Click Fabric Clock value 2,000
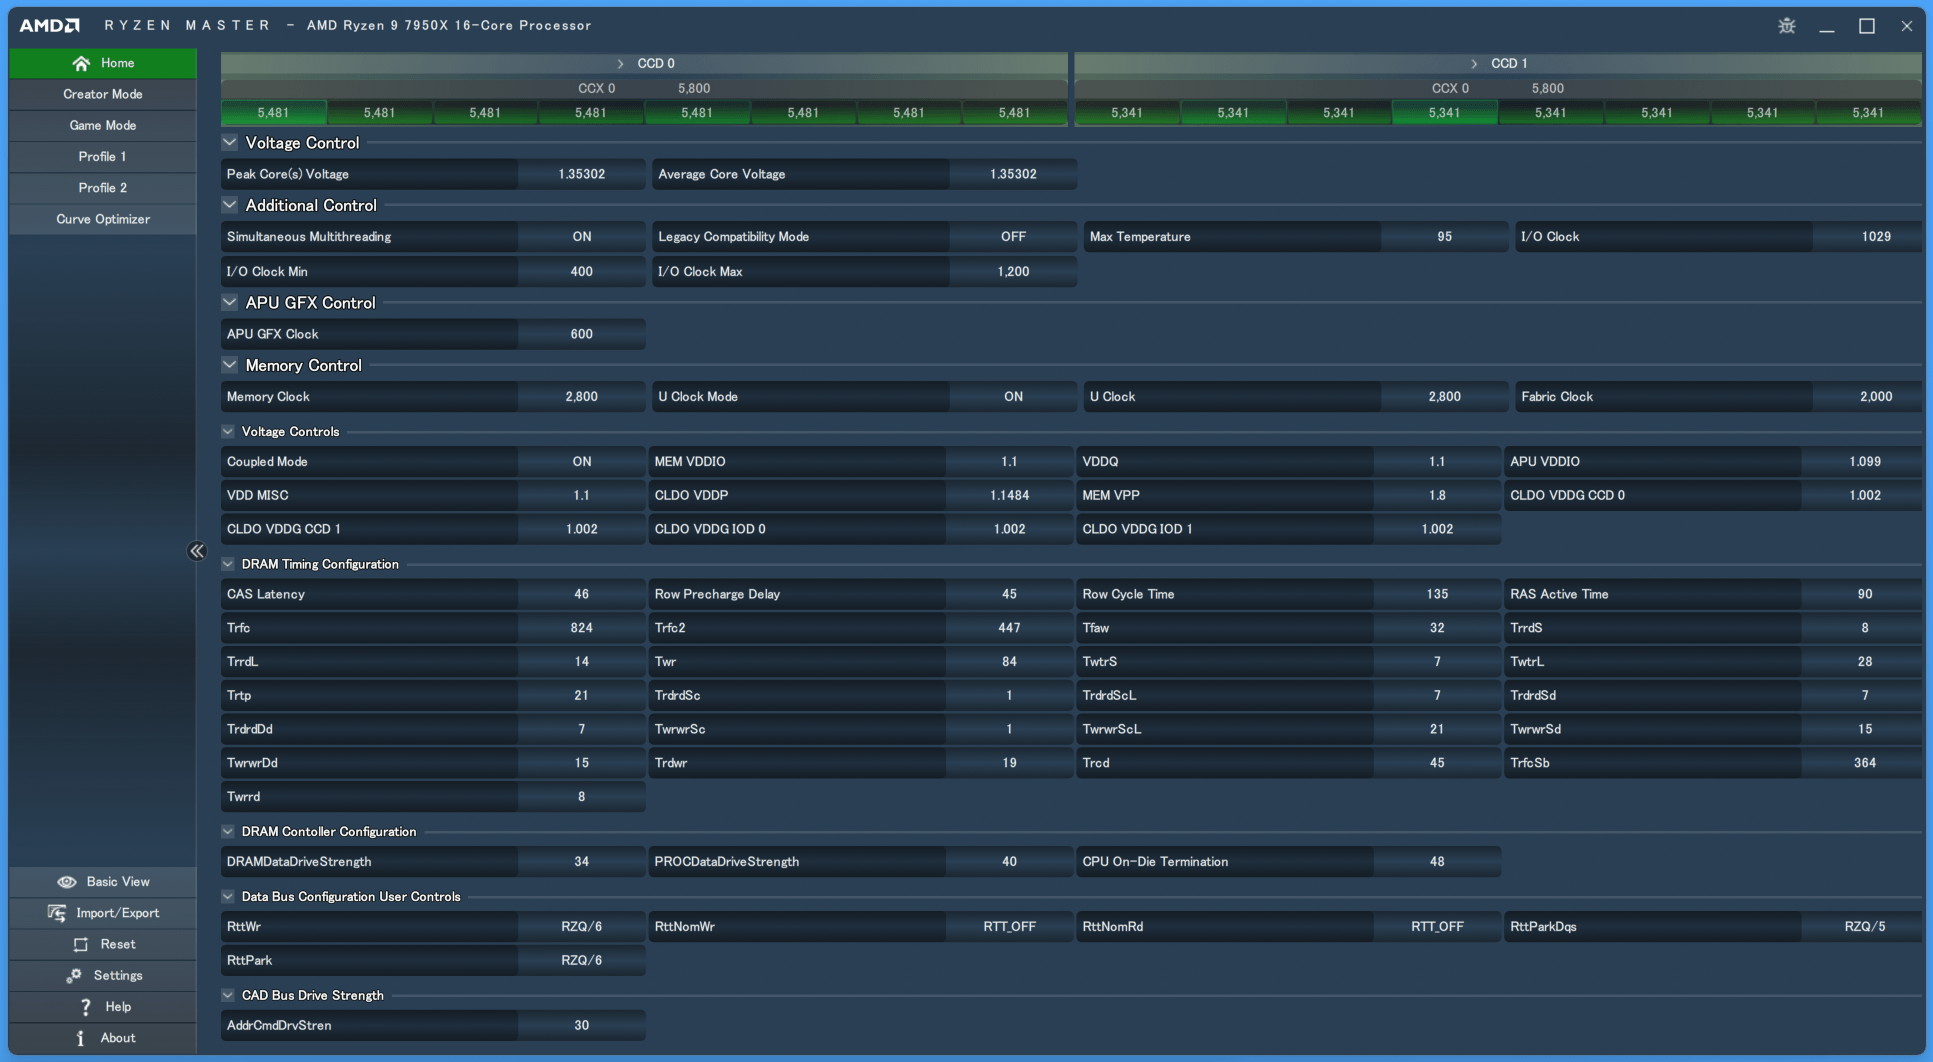Screen dimensions: 1933x1062 coord(1876,397)
